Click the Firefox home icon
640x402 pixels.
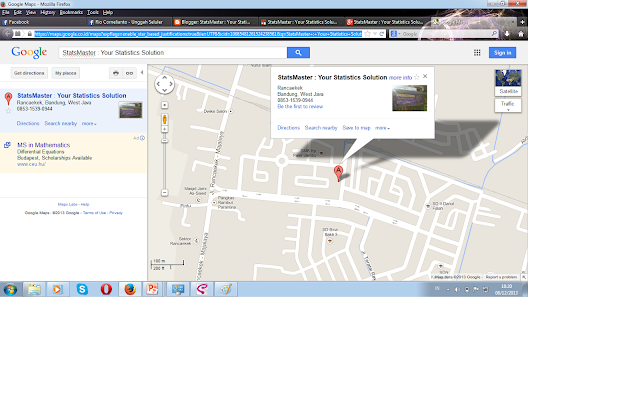click(521, 34)
